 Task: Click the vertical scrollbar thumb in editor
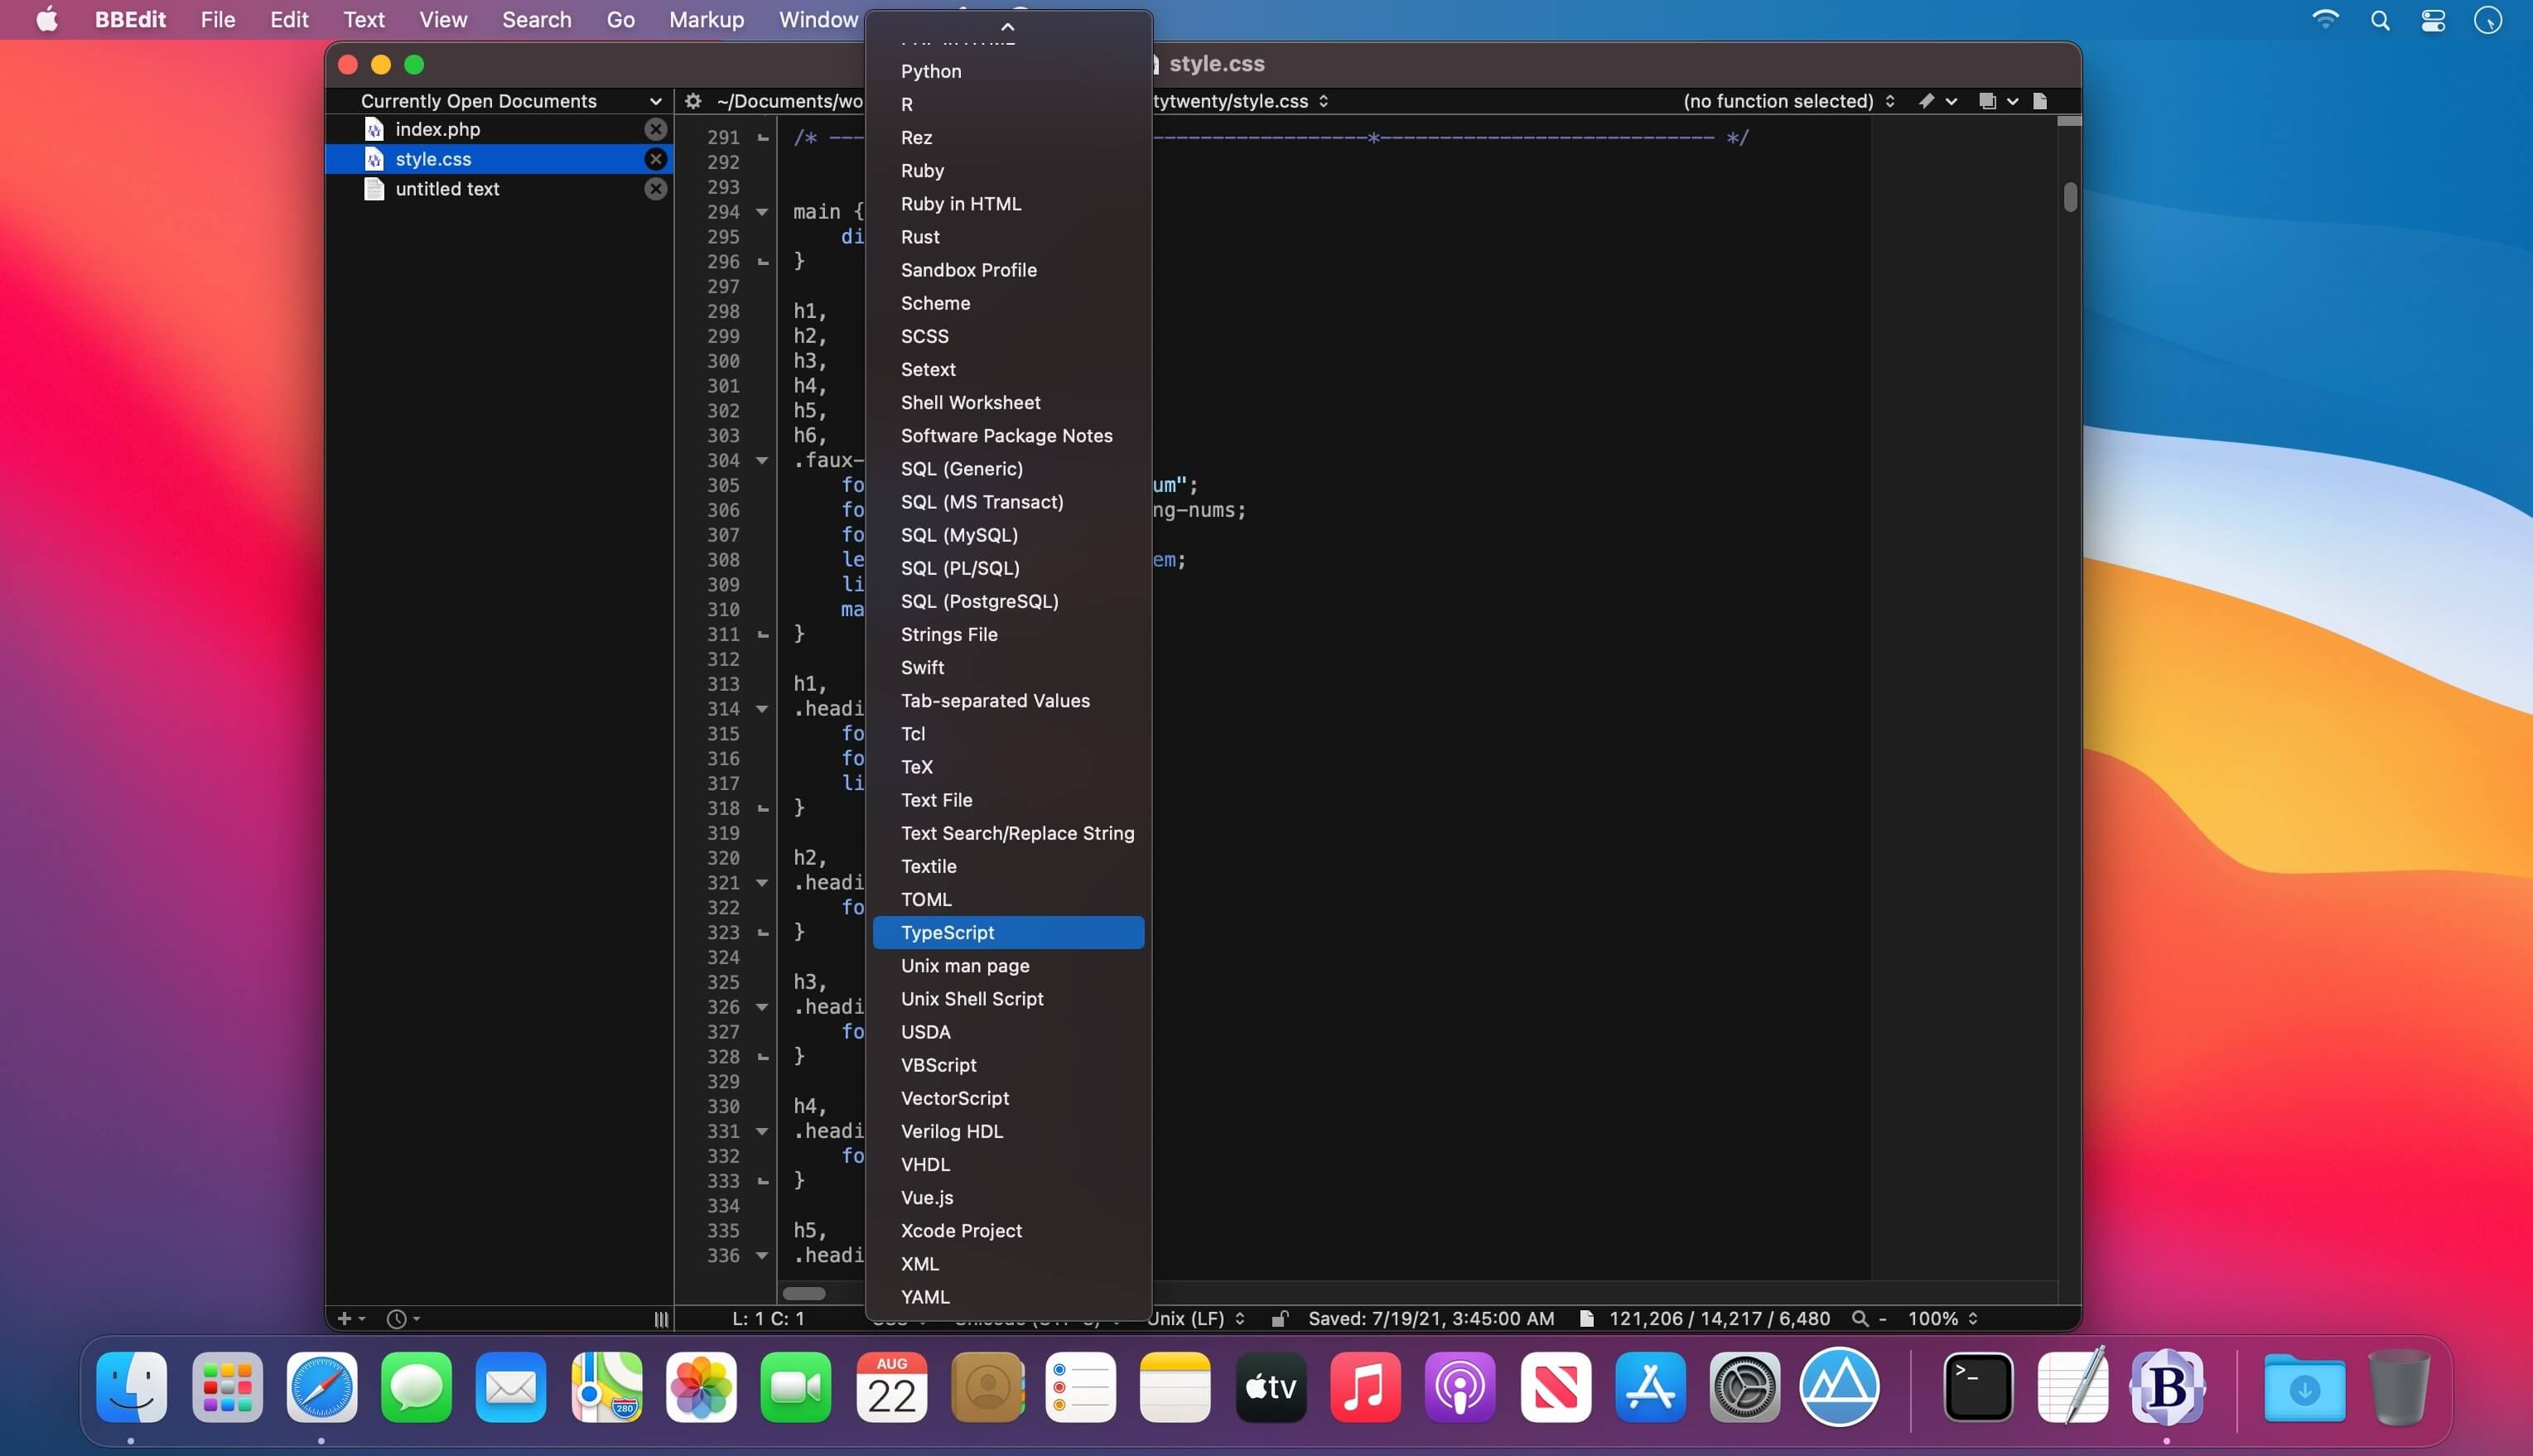click(2069, 197)
